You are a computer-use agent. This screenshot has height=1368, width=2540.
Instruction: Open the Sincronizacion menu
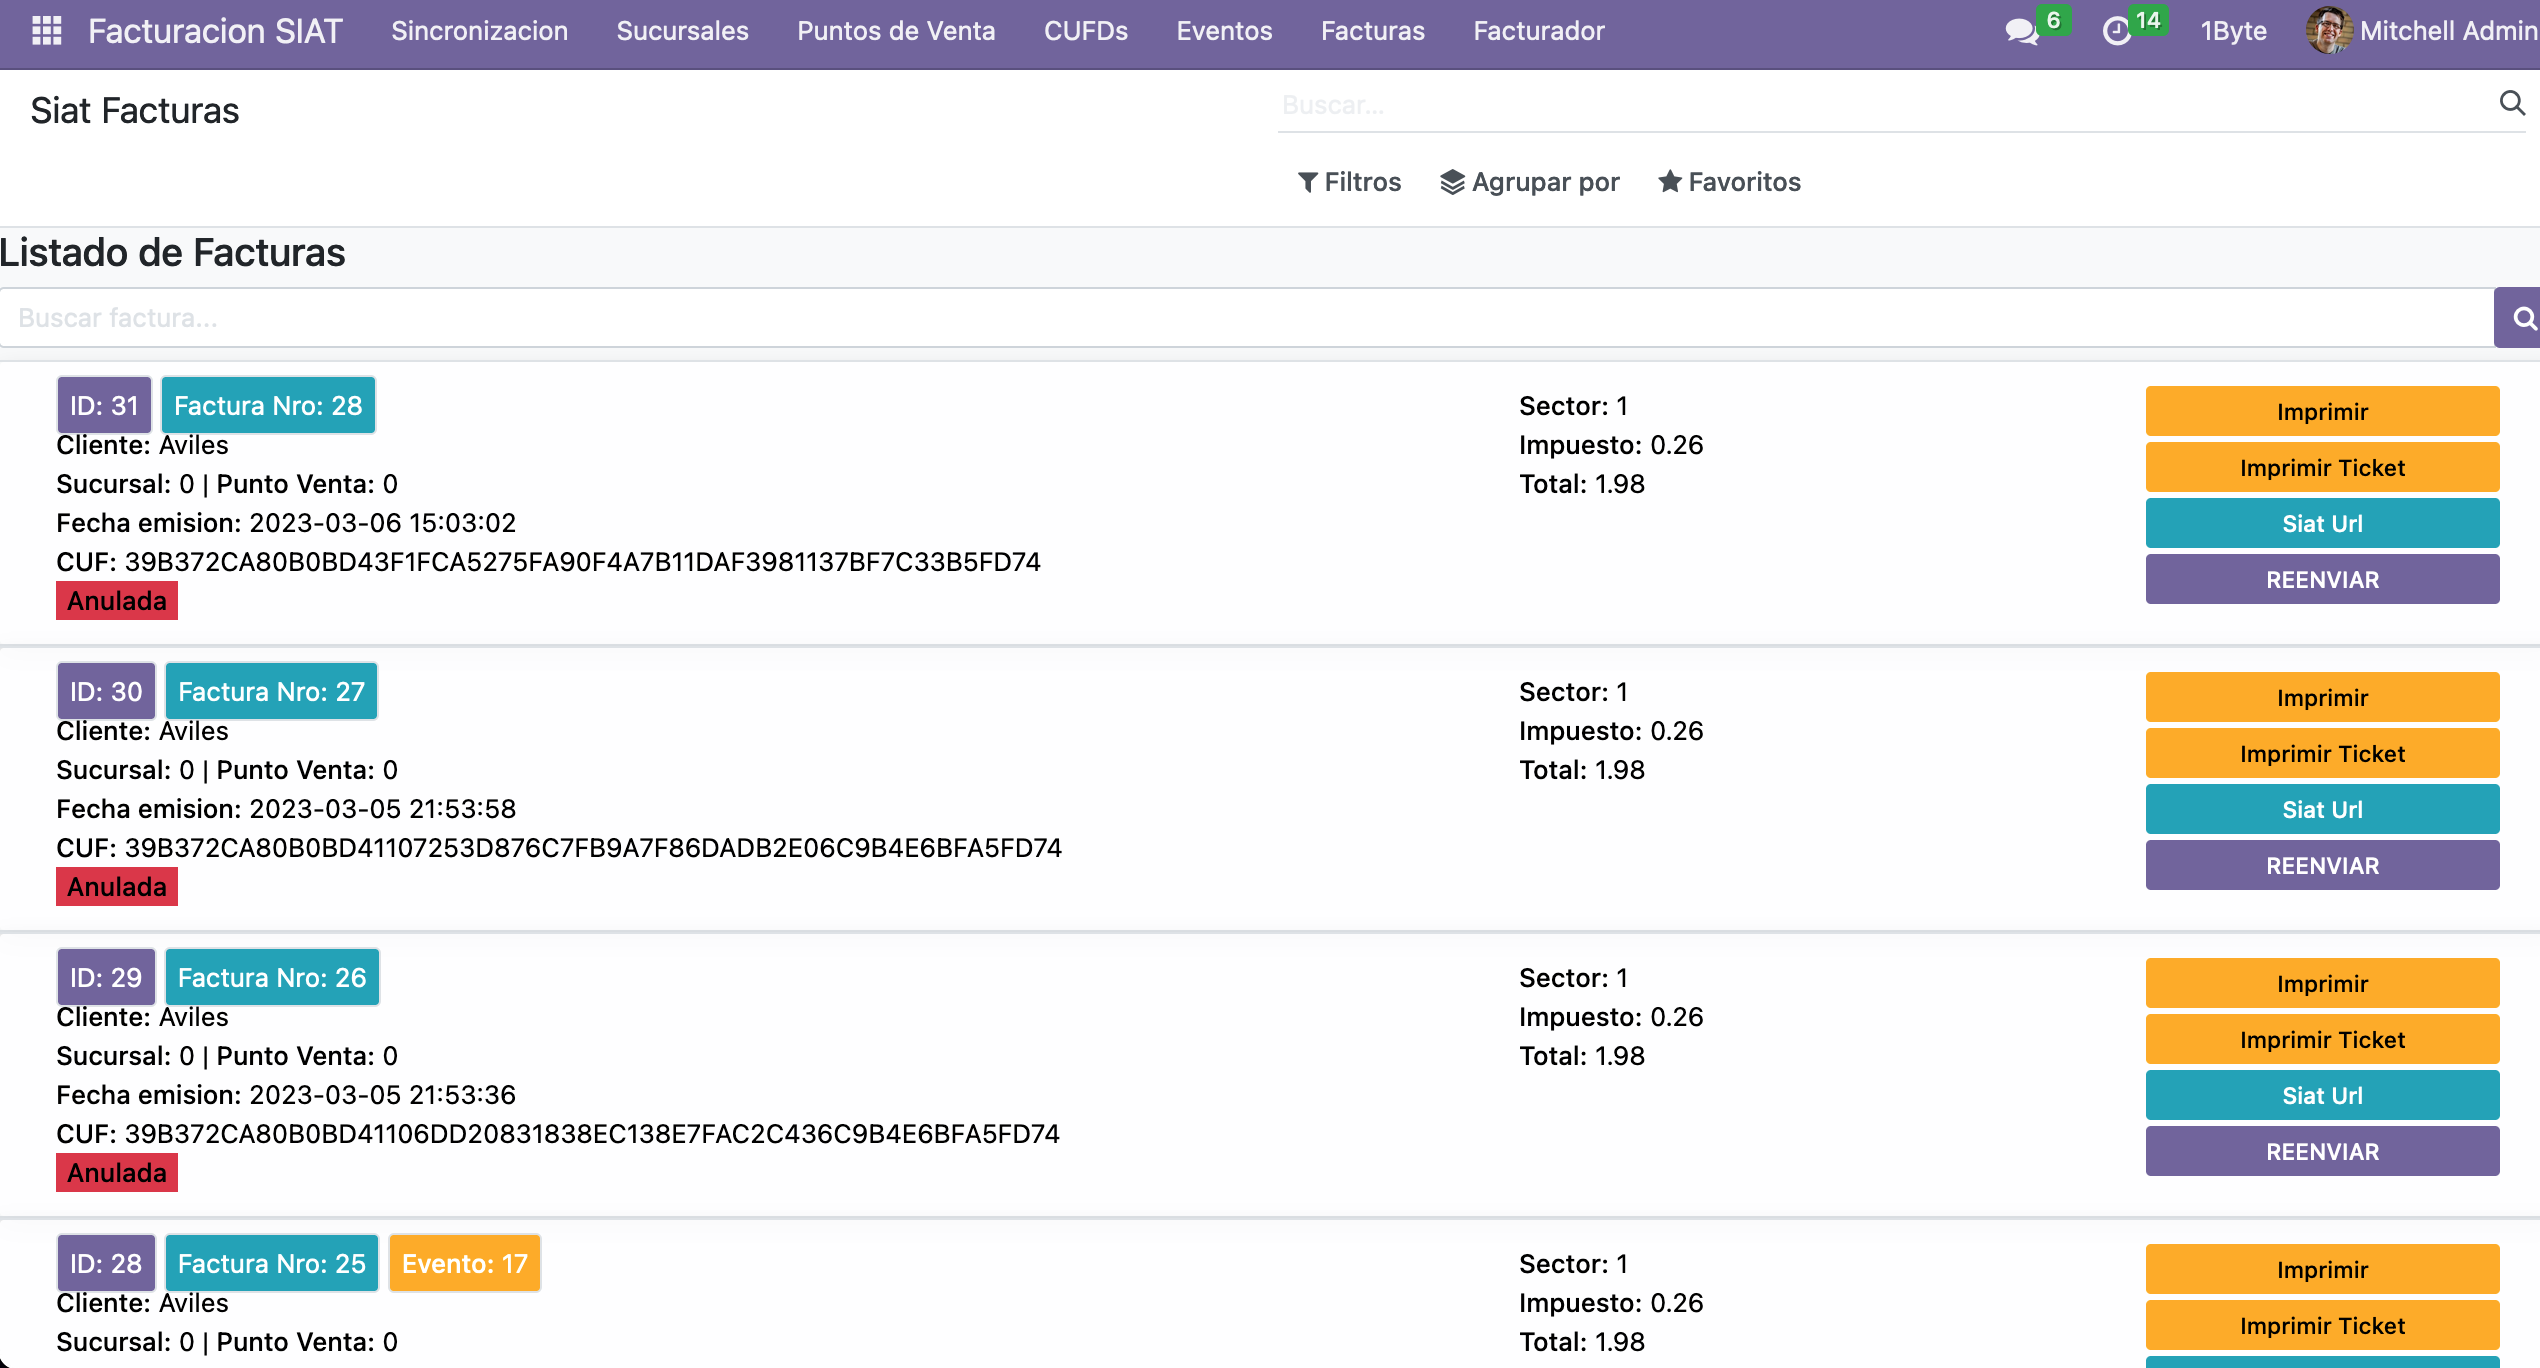[479, 31]
